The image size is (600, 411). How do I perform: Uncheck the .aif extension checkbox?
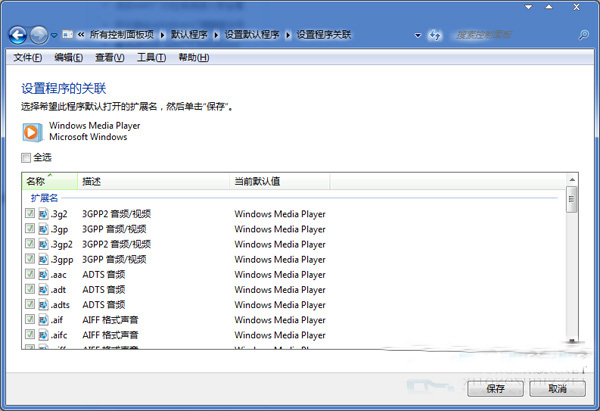pyautogui.click(x=30, y=319)
